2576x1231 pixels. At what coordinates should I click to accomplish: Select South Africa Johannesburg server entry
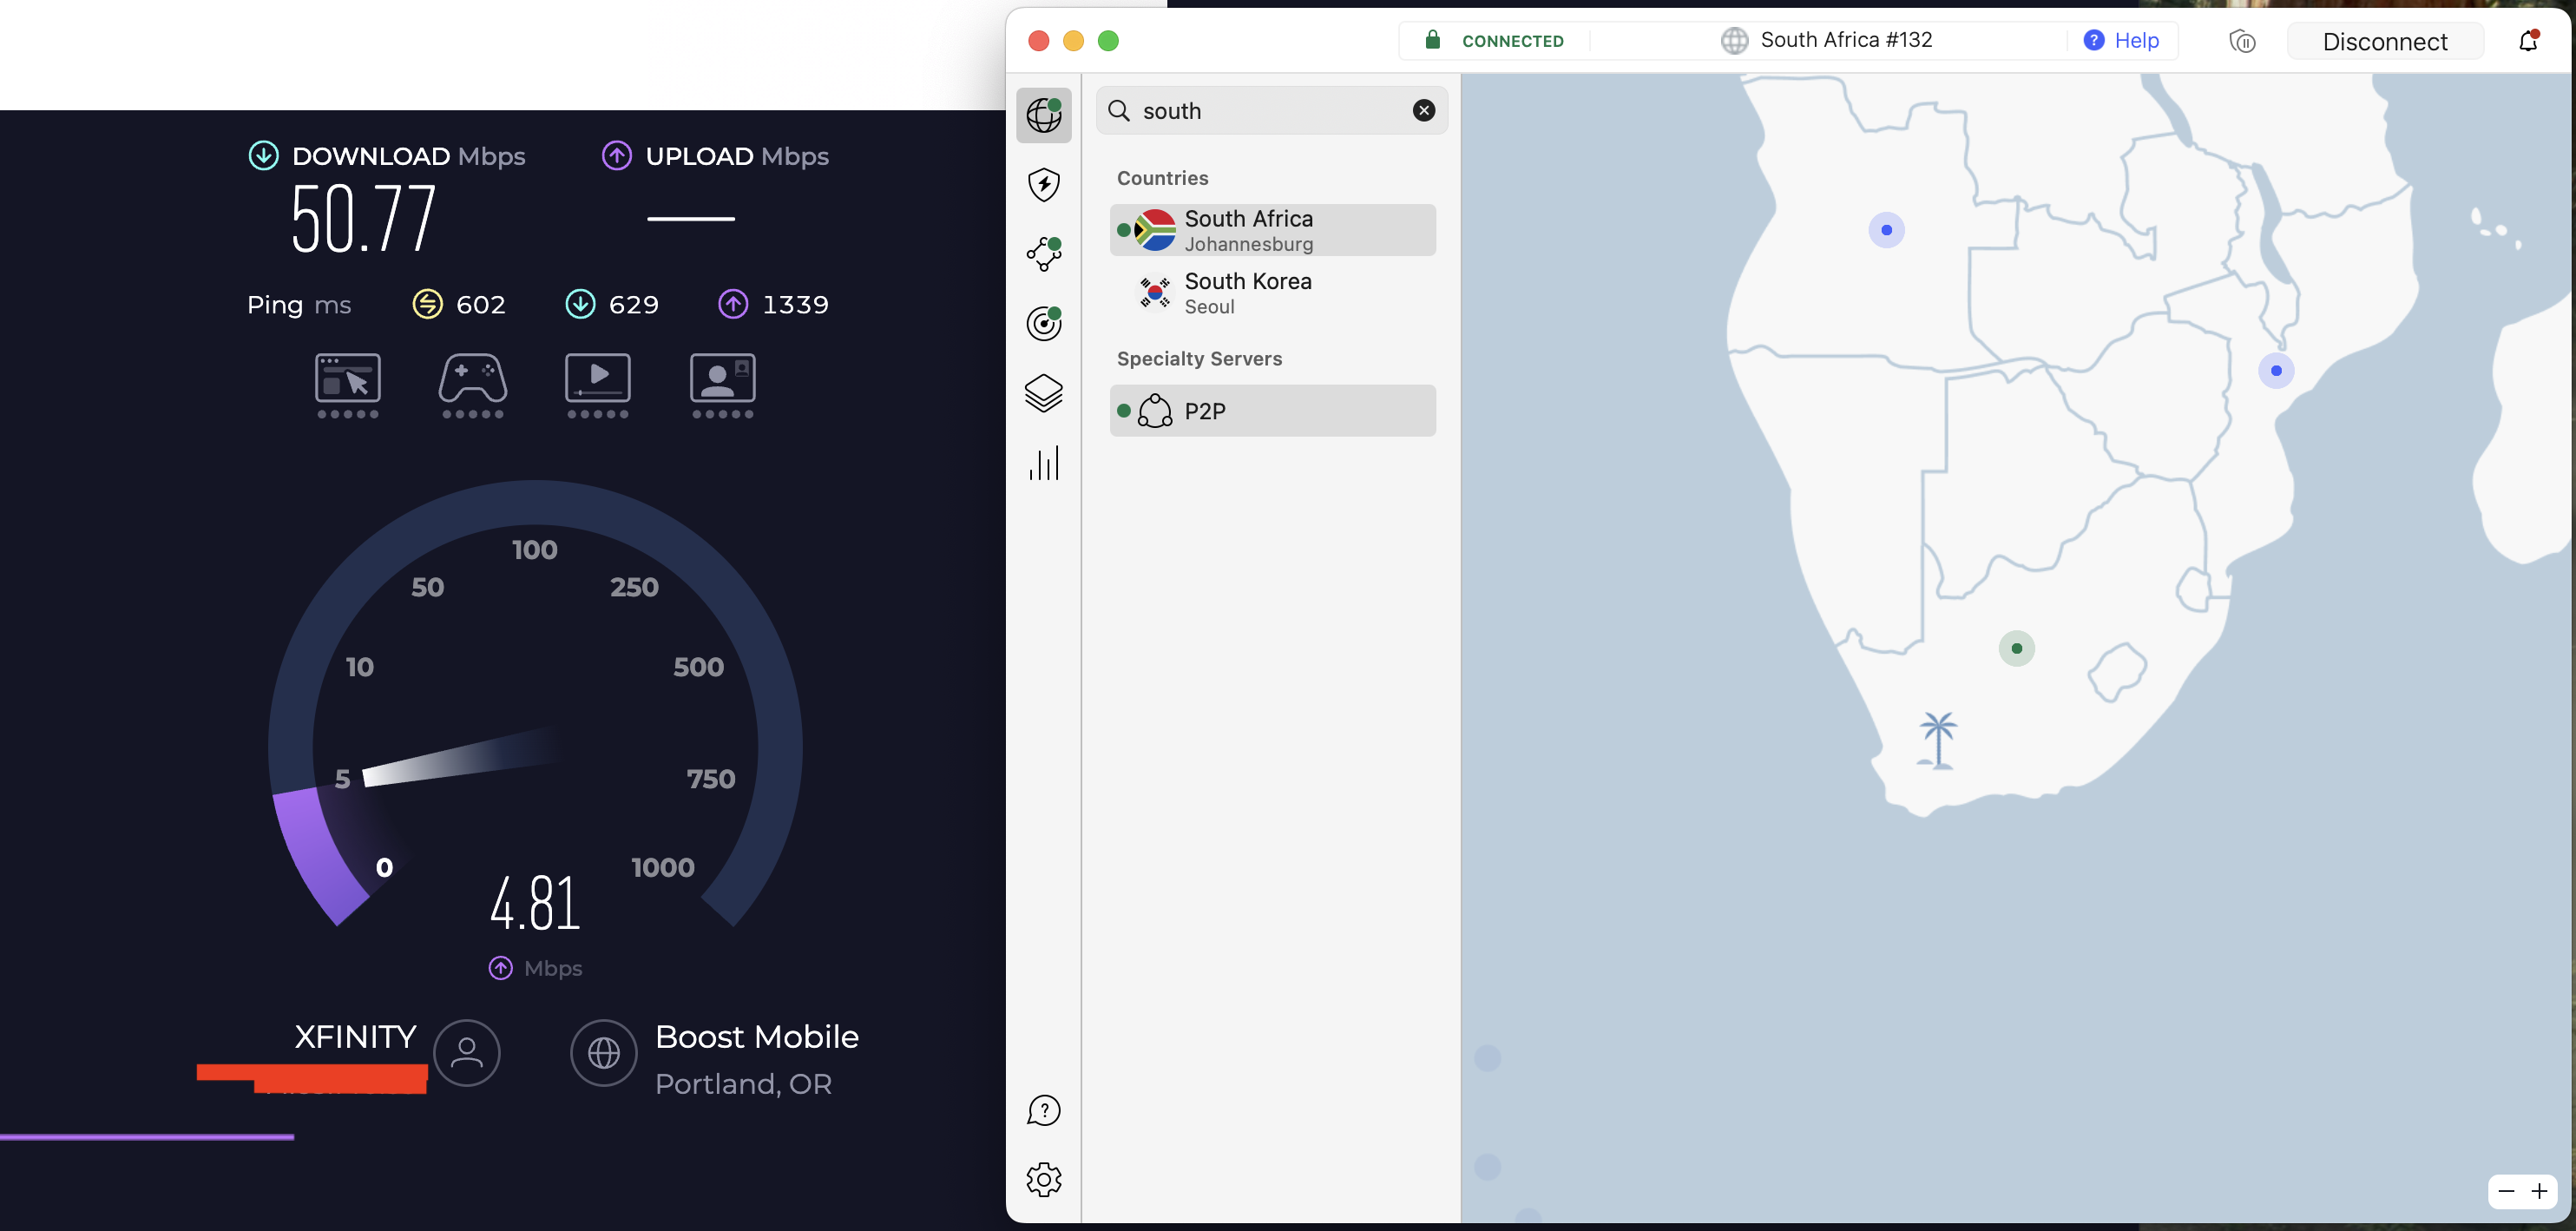(1271, 229)
